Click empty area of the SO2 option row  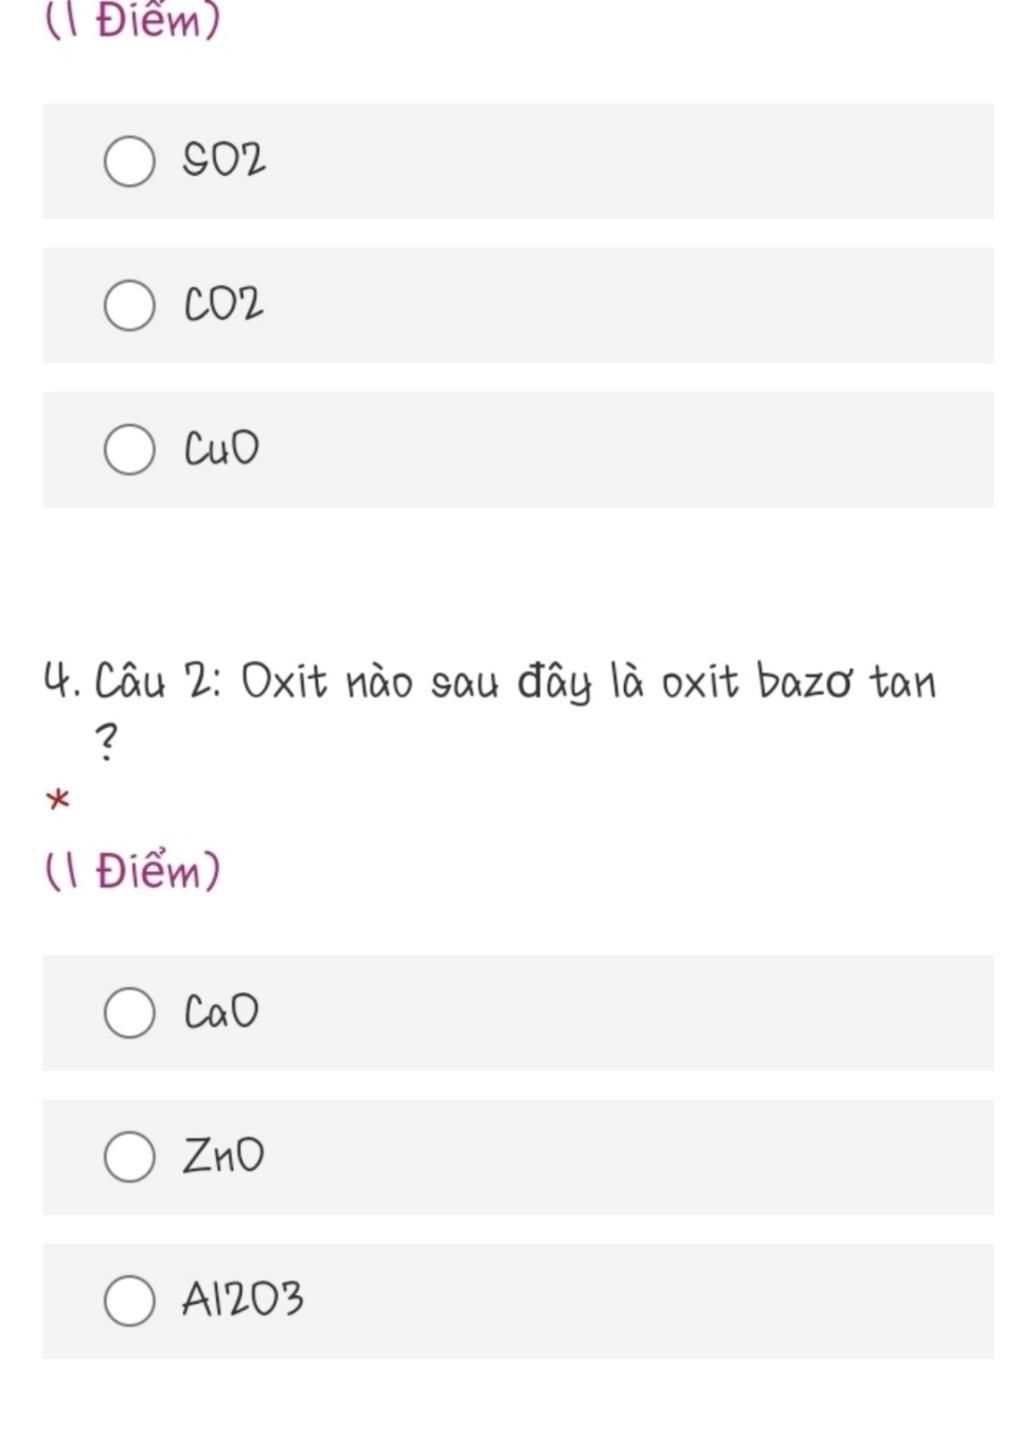point(630,161)
